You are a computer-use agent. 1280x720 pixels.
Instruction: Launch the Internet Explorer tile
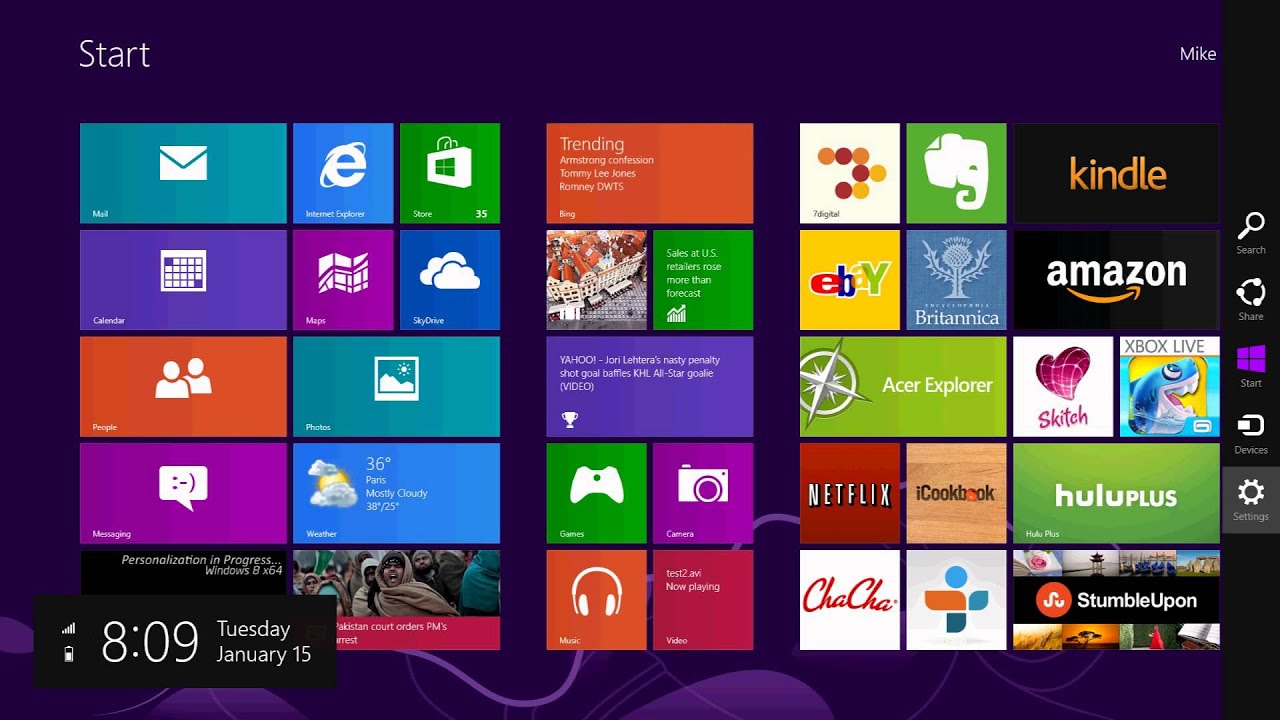(343, 173)
